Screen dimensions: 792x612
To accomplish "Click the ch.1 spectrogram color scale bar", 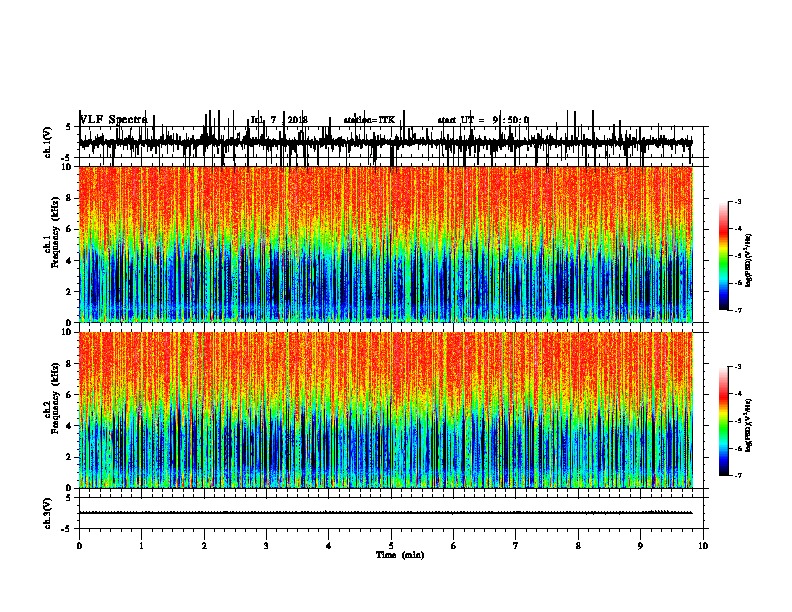I will [724, 256].
